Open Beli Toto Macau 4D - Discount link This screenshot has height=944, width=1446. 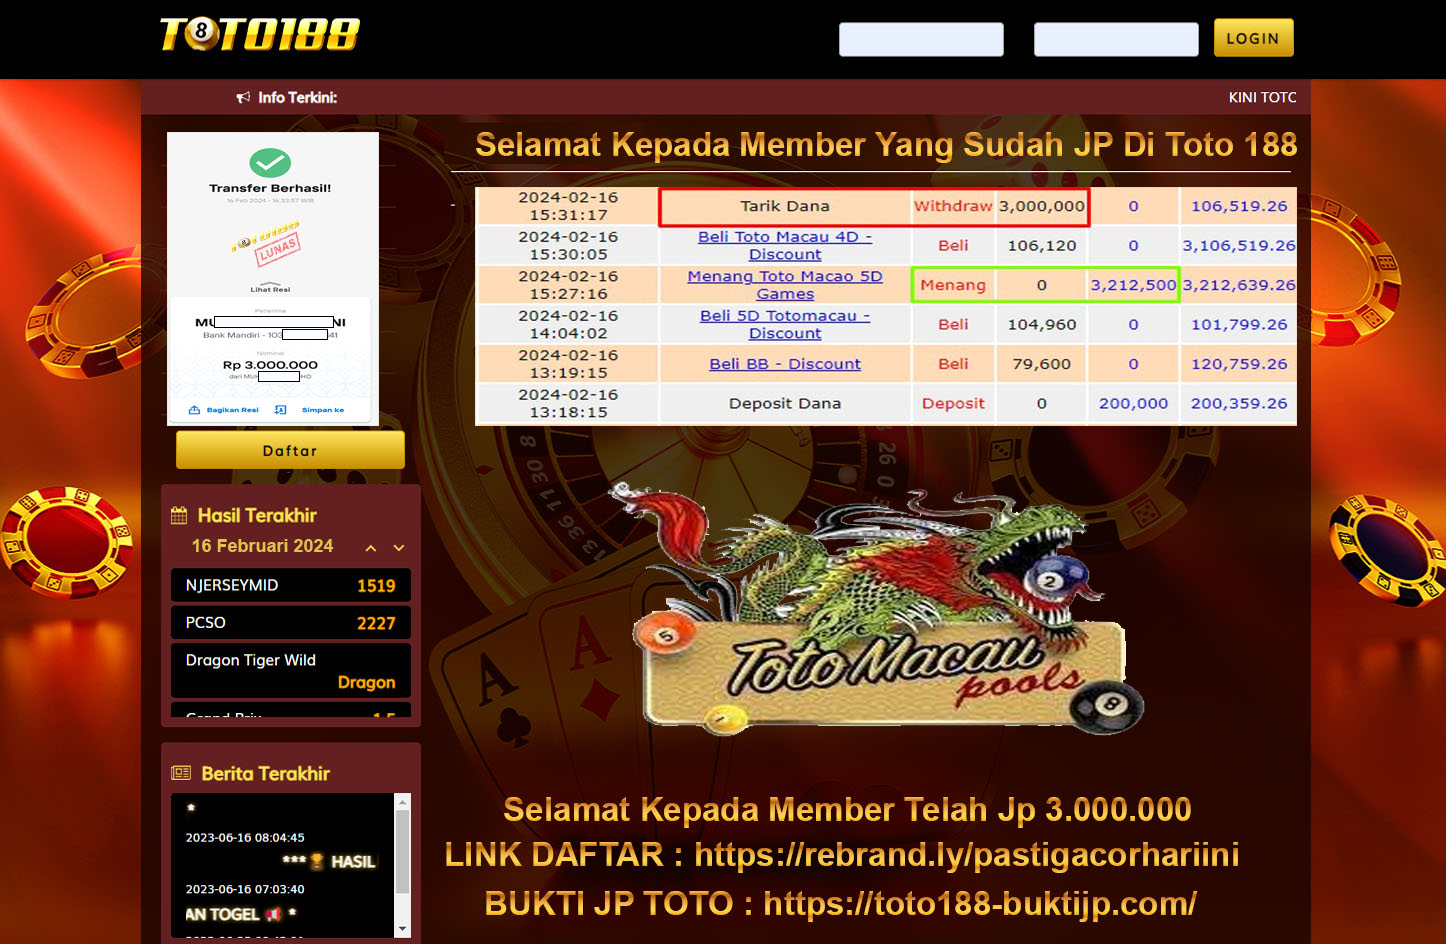(785, 245)
